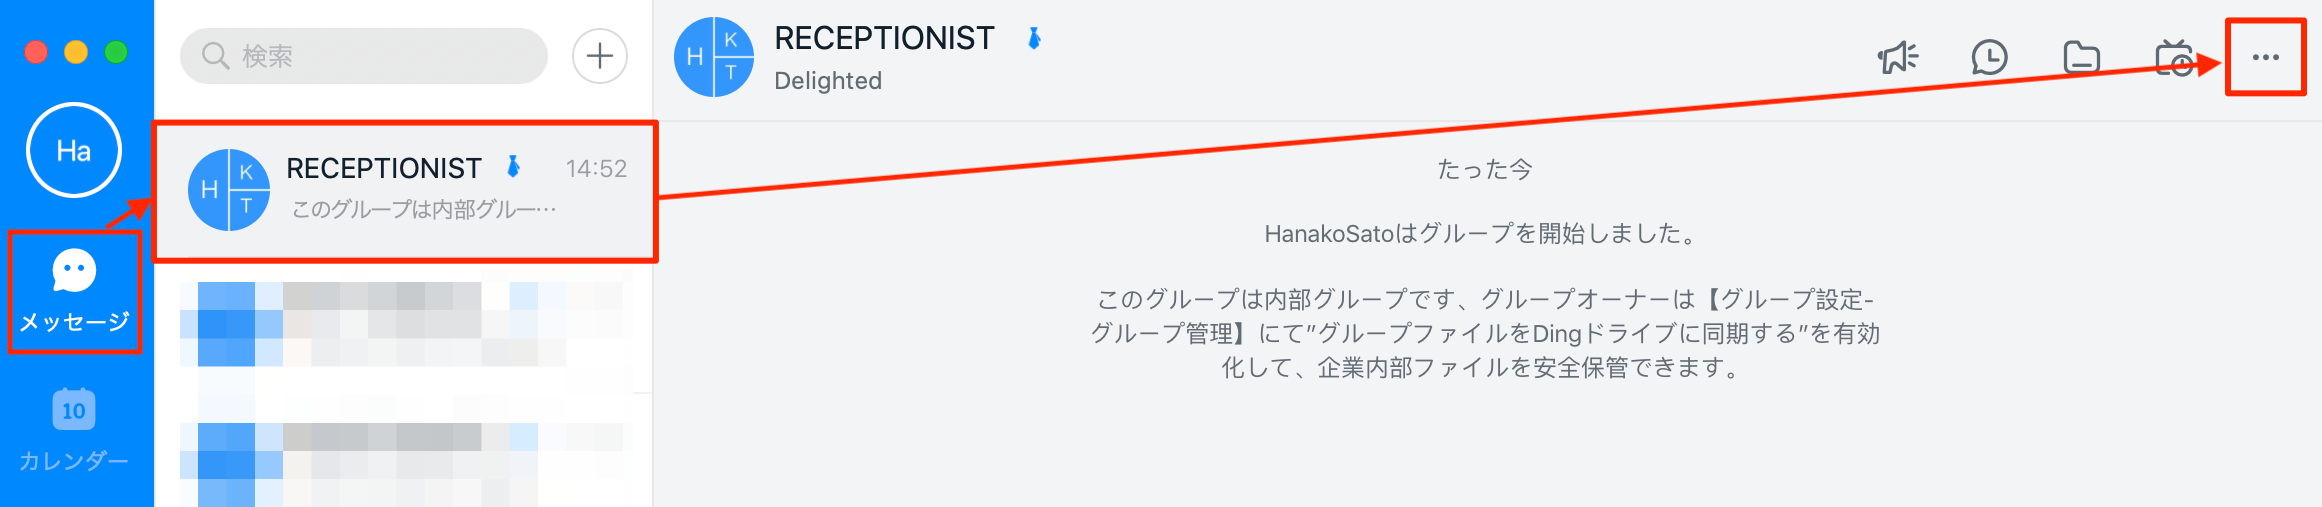Open the group announcement megaphone icon
2322x507 pixels.
click(x=1897, y=58)
